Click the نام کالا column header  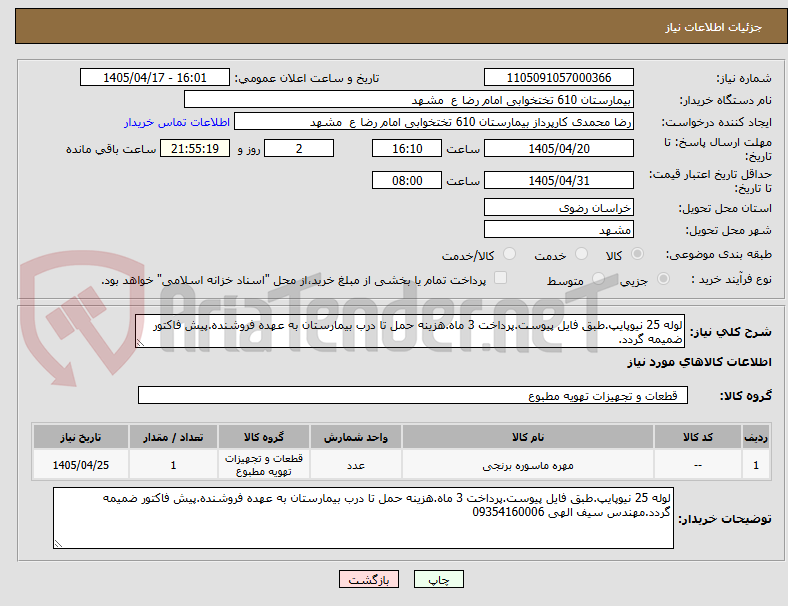tap(528, 437)
